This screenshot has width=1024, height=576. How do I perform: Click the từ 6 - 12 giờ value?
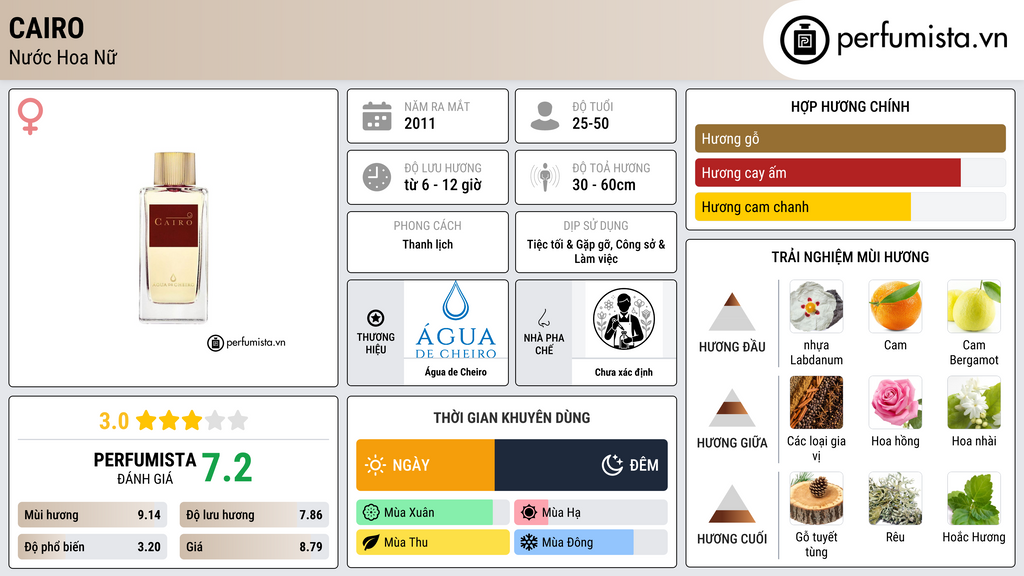point(443,185)
